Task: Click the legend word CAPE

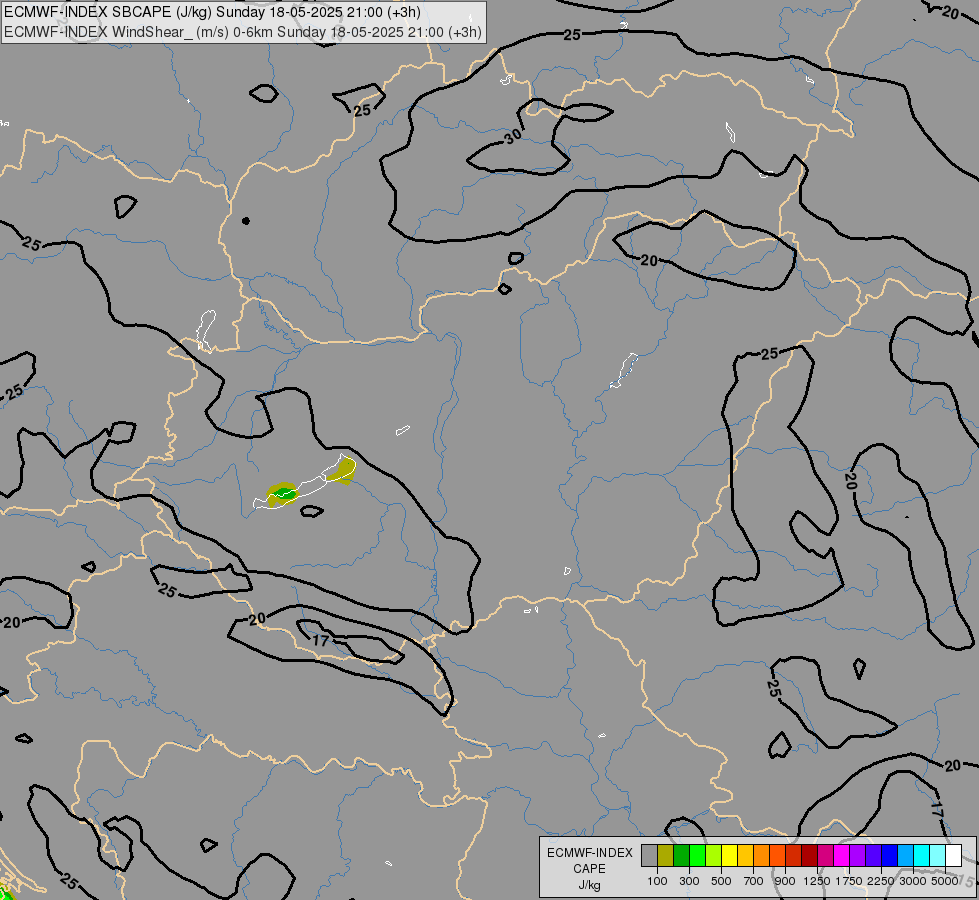Action: (589, 869)
